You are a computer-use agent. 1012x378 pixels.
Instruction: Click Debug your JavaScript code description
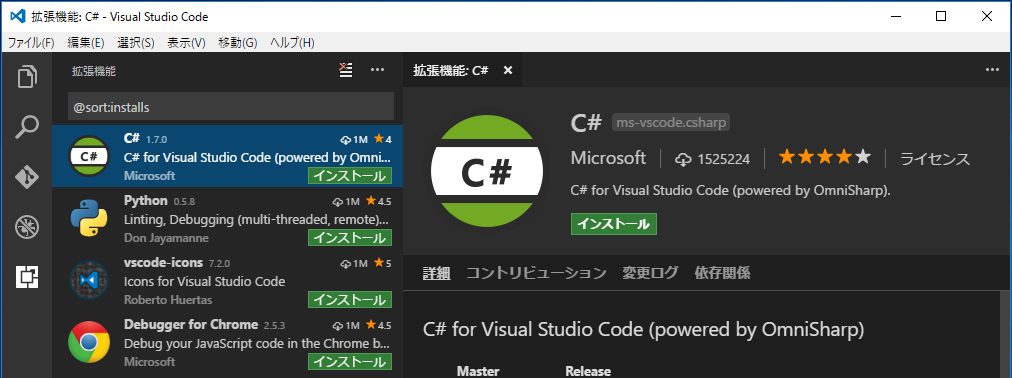click(257, 344)
